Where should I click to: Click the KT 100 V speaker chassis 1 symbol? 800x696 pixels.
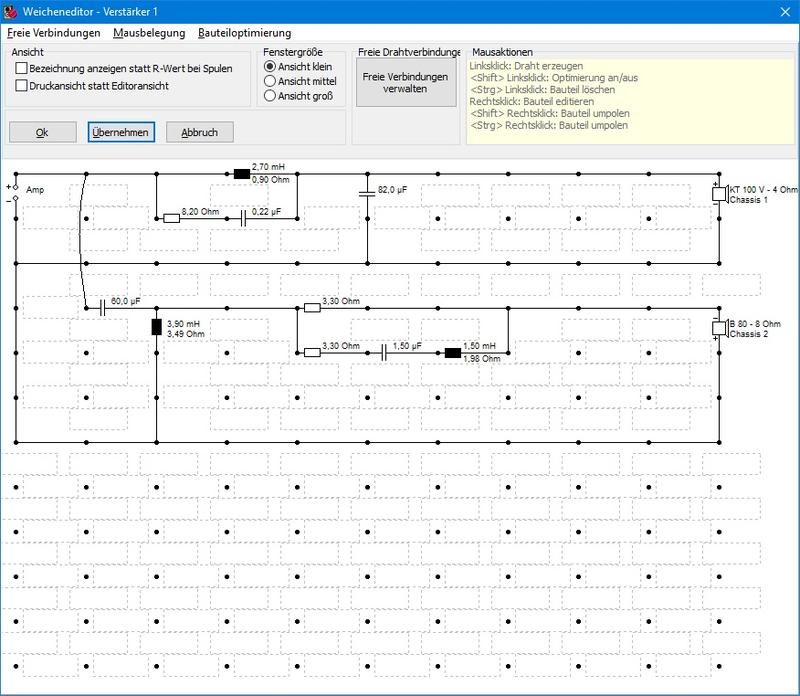coord(720,194)
